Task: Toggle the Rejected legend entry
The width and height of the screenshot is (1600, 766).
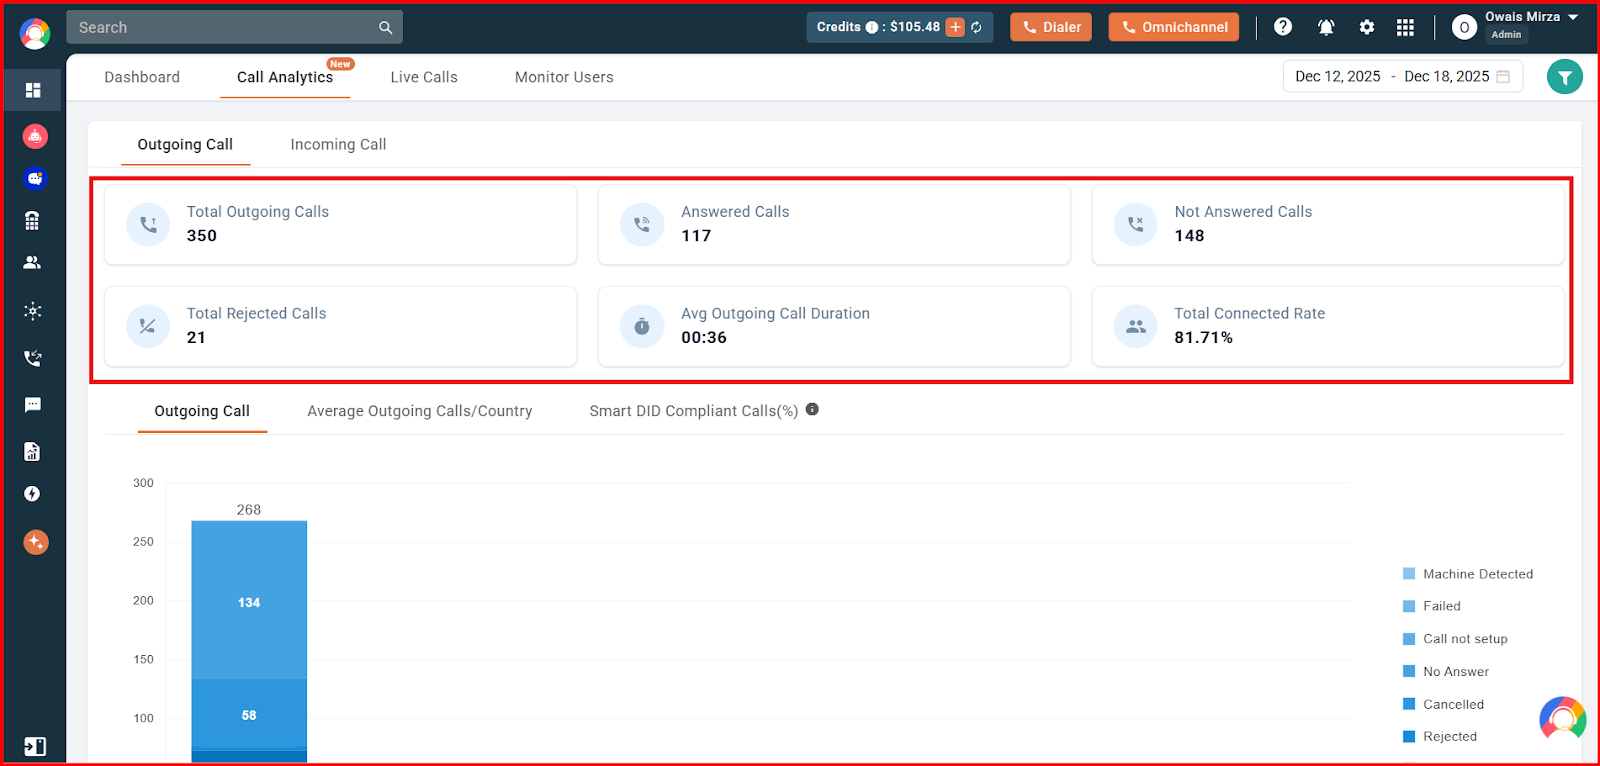Action: (x=1440, y=737)
